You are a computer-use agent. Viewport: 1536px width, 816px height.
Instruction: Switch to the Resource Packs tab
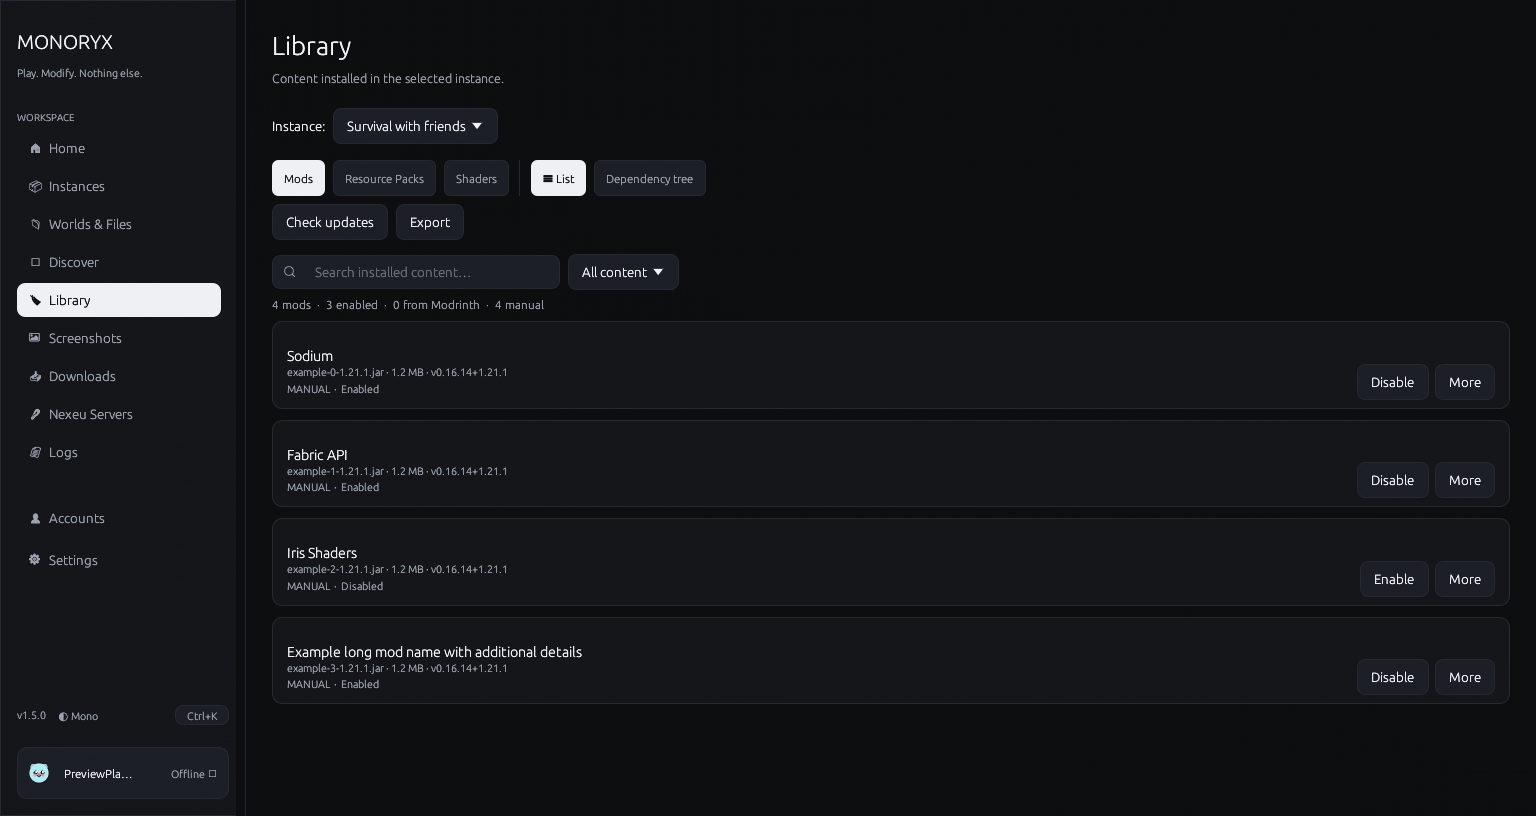click(x=384, y=178)
